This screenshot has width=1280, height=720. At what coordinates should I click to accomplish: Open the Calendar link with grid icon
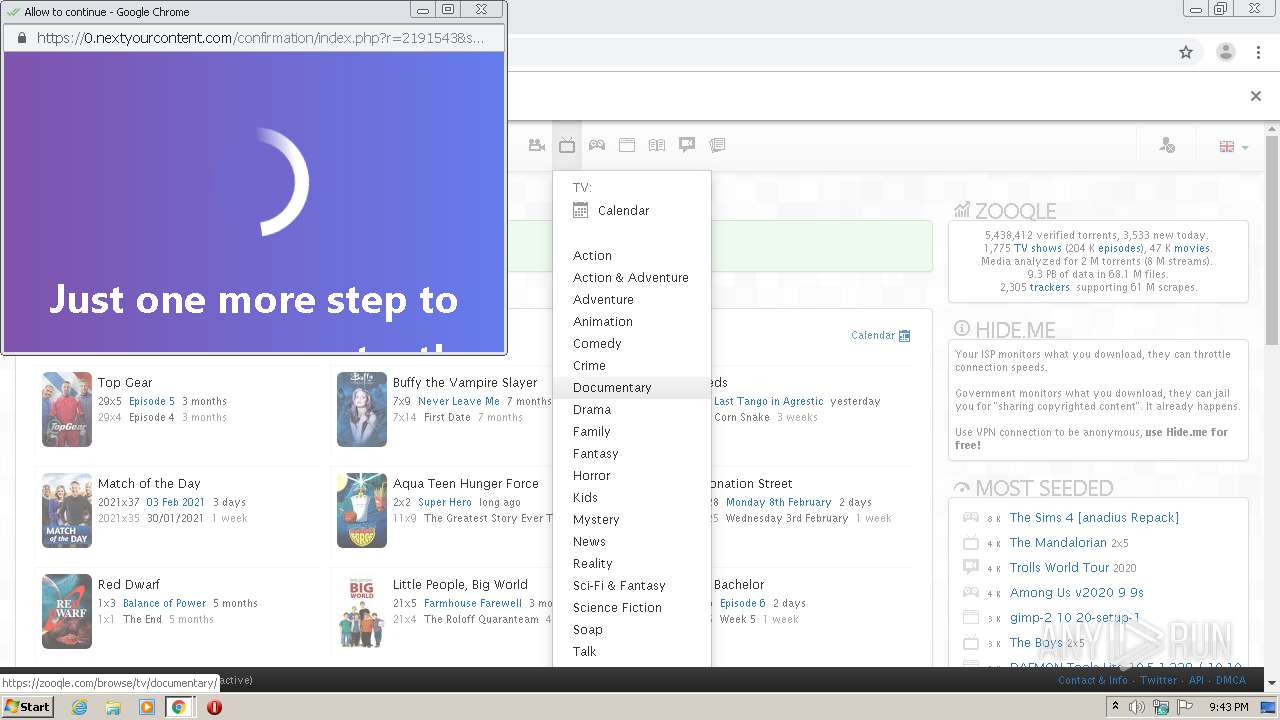[x=881, y=336]
